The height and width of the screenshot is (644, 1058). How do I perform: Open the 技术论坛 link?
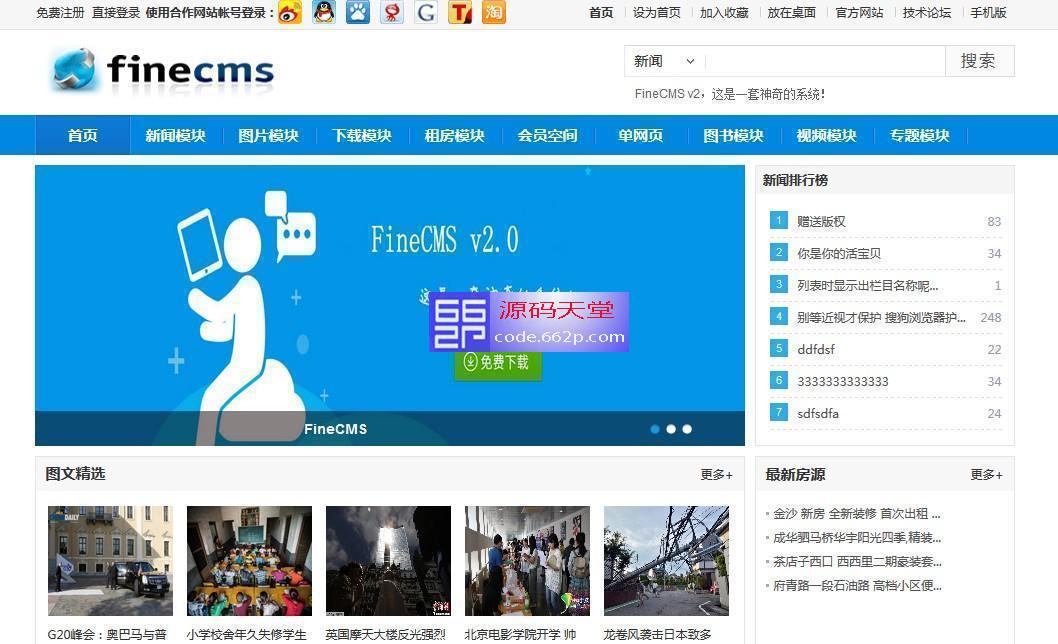(x=926, y=12)
